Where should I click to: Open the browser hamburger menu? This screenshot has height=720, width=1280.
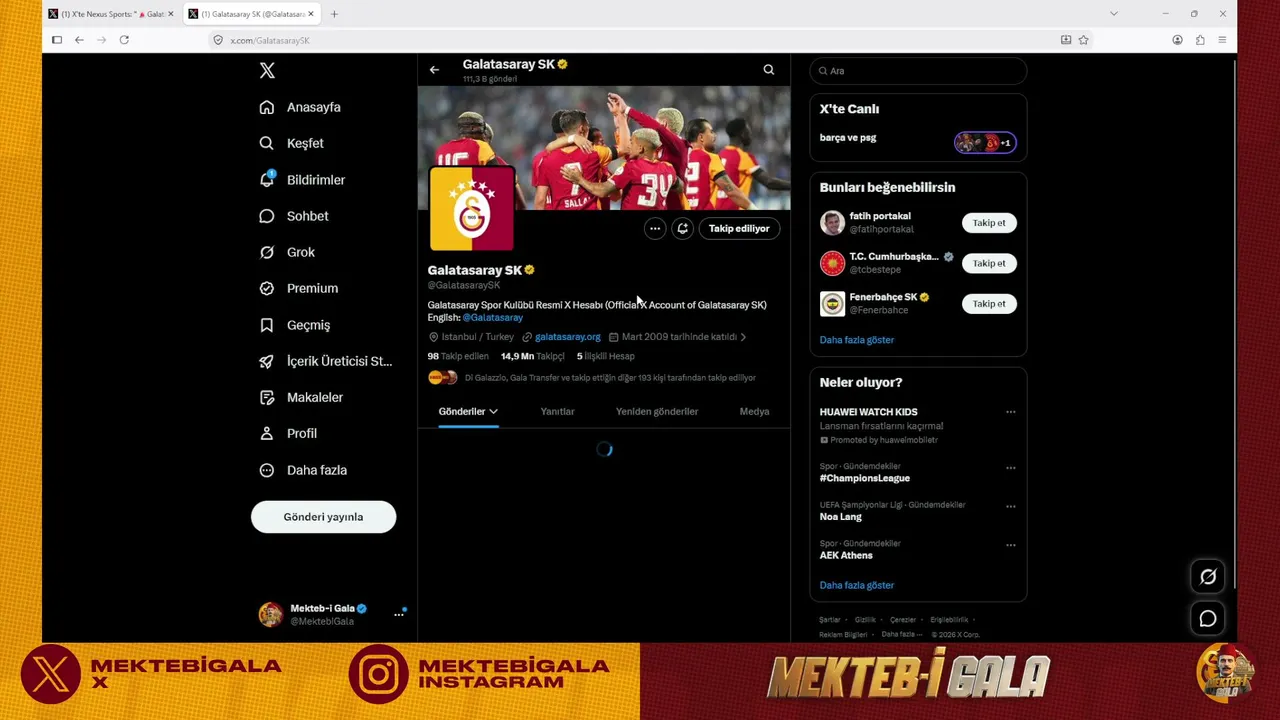click(1222, 40)
